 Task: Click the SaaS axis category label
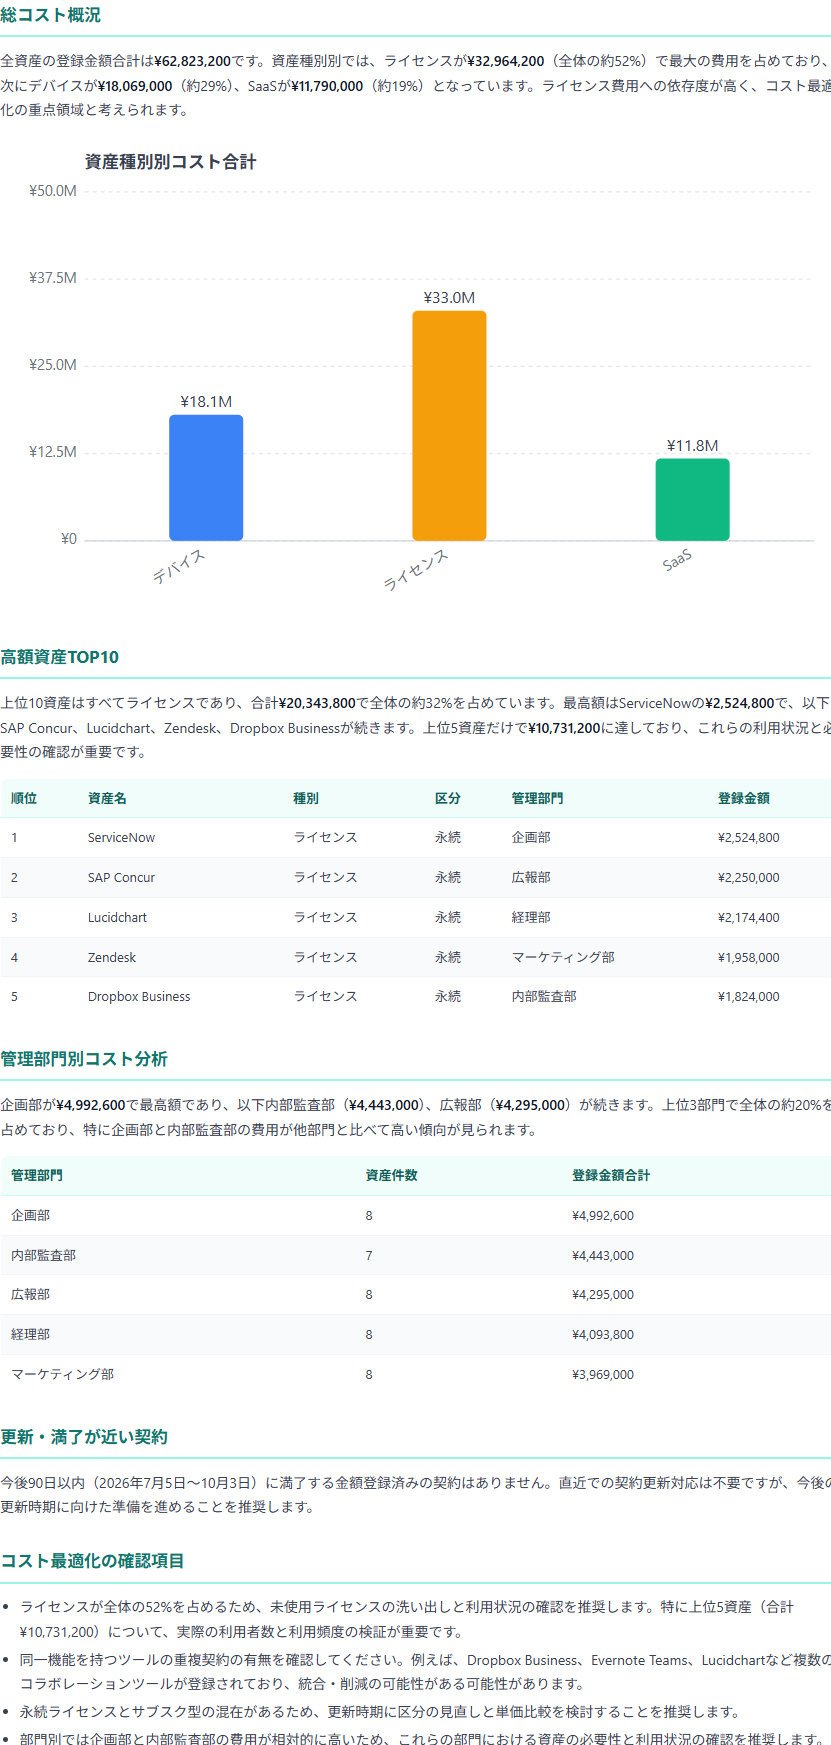click(677, 560)
